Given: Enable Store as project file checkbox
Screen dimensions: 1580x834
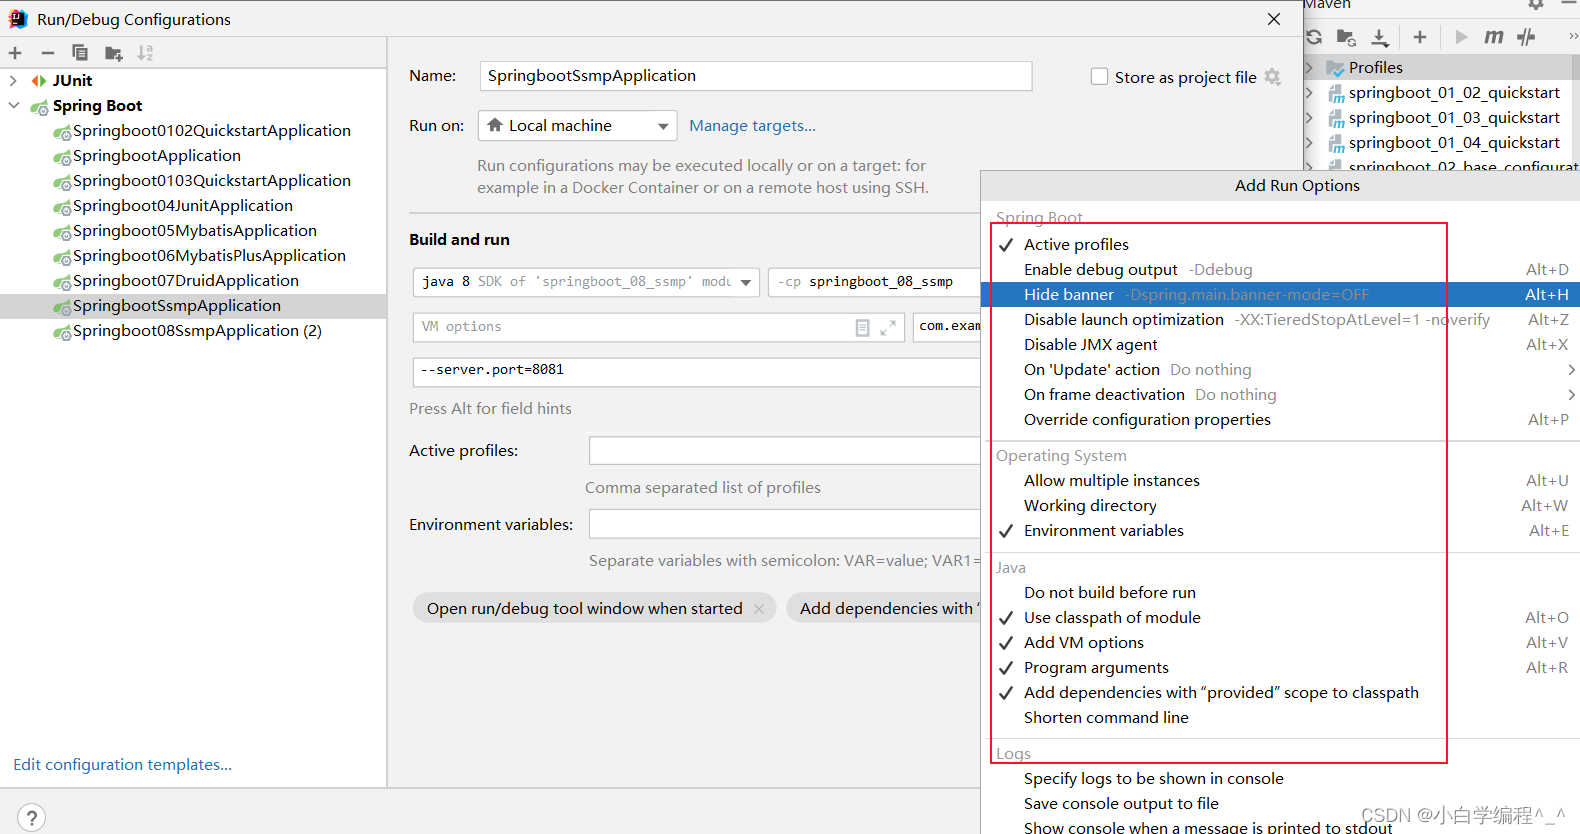Looking at the screenshot, I should [1099, 77].
